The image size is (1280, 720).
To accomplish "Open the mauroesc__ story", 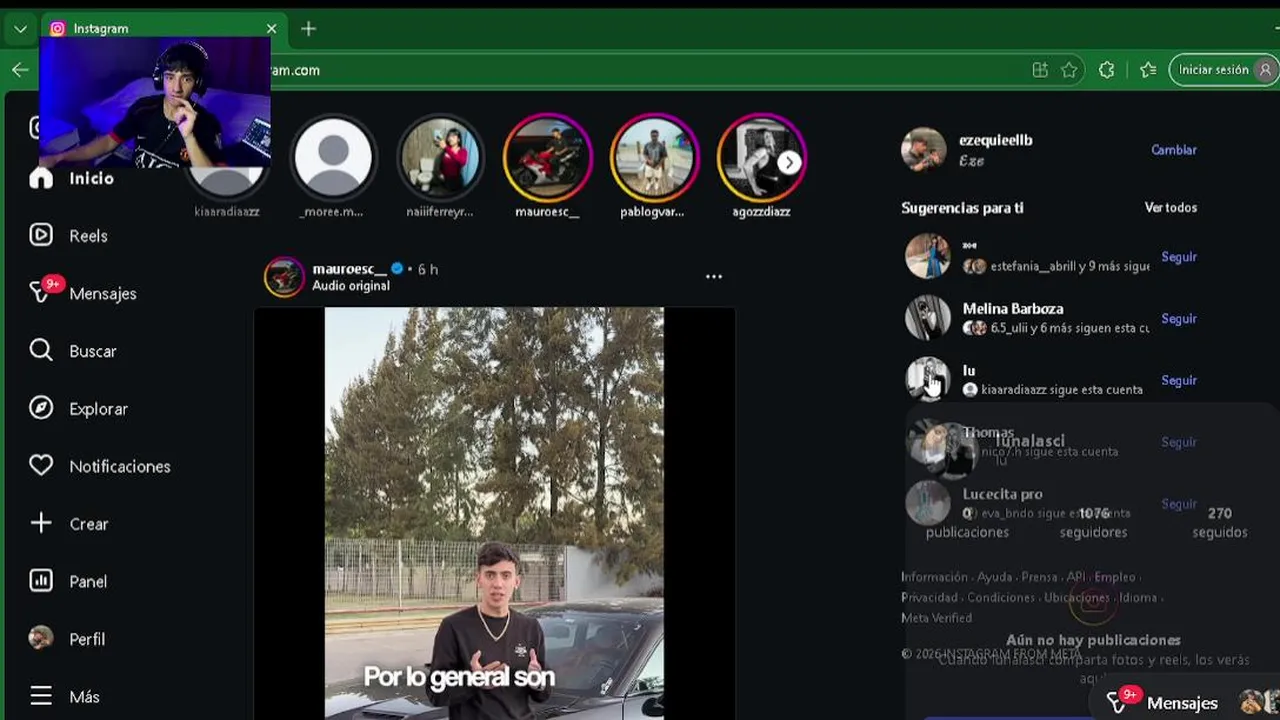I will [547, 158].
